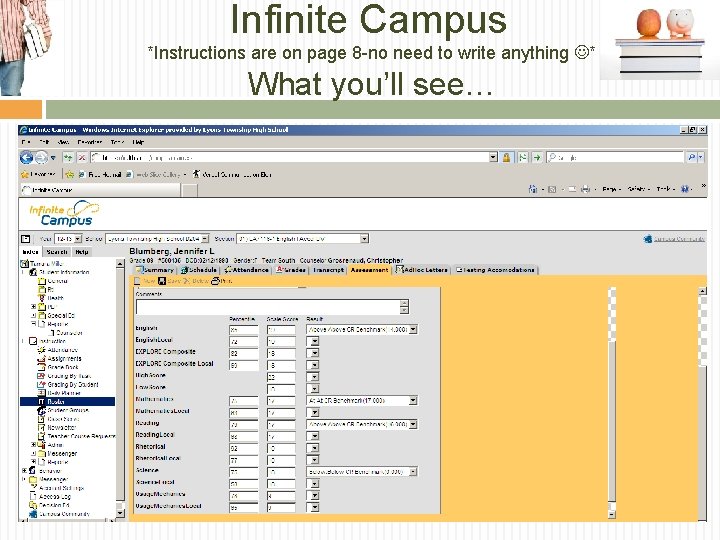Open the Help menu in IE menu bar
The height and width of the screenshot is (540, 720).
coord(138,142)
